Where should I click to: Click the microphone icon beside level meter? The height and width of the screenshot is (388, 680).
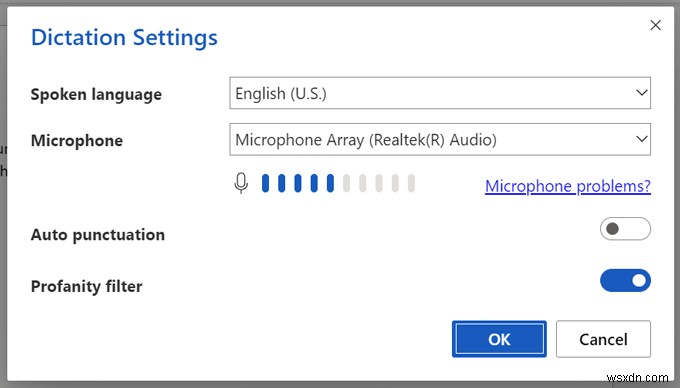[241, 183]
